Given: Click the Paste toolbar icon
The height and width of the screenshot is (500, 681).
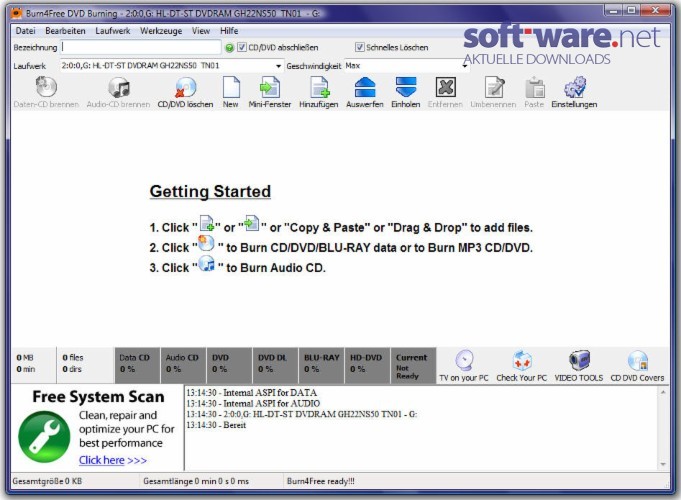Looking at the screenshot, I should (x=535, y=87).
